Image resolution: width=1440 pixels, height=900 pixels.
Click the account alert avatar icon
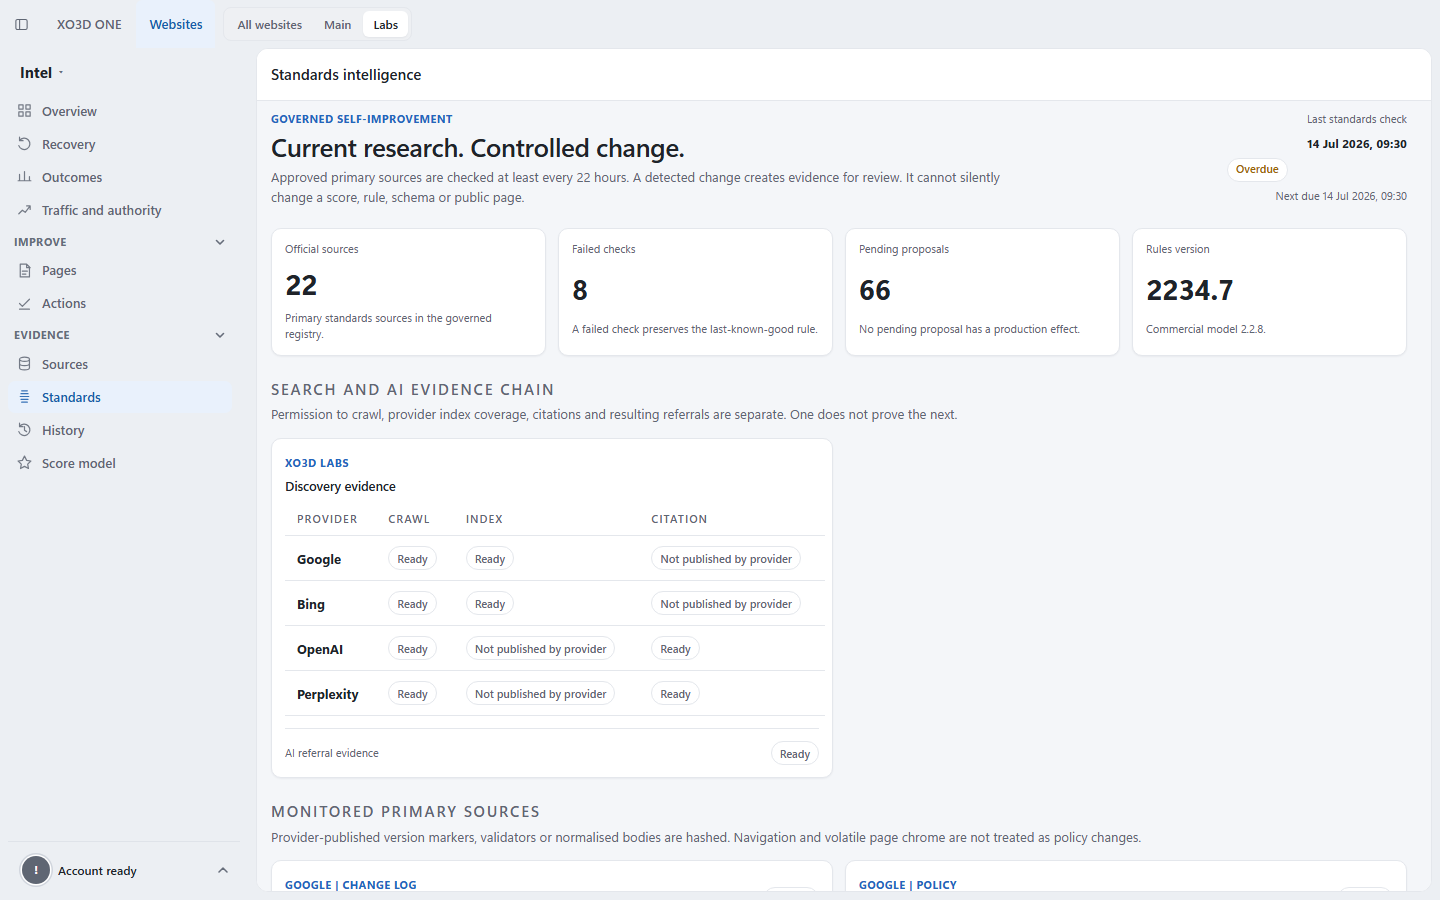pyautogui.click(x=36, y=871)
